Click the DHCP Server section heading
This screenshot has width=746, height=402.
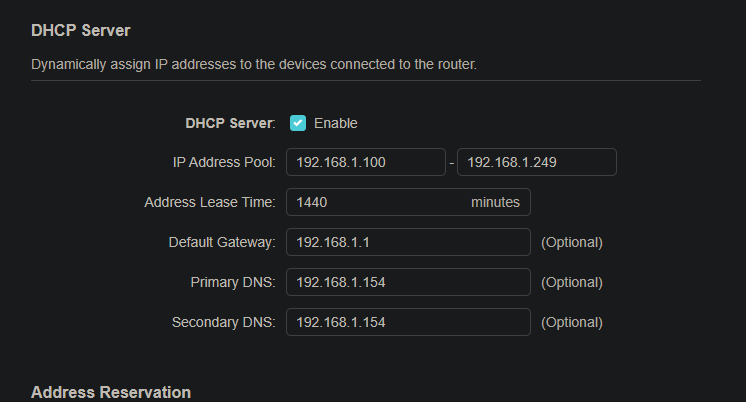click(80, 30)
